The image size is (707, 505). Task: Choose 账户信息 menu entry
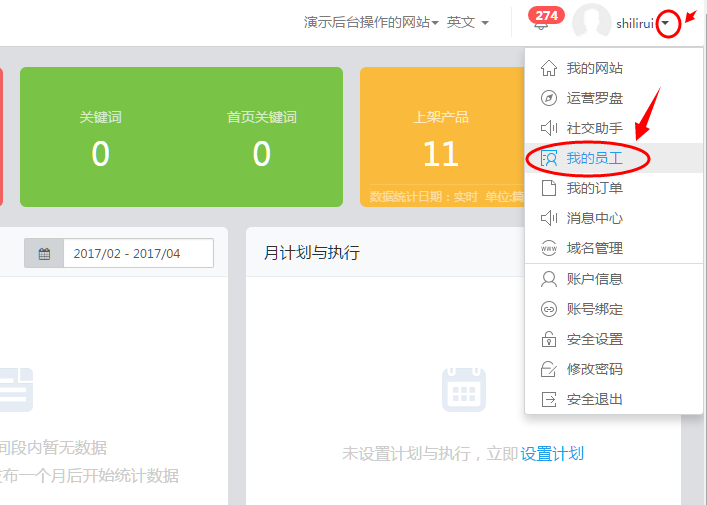click(x=594, y=279)
